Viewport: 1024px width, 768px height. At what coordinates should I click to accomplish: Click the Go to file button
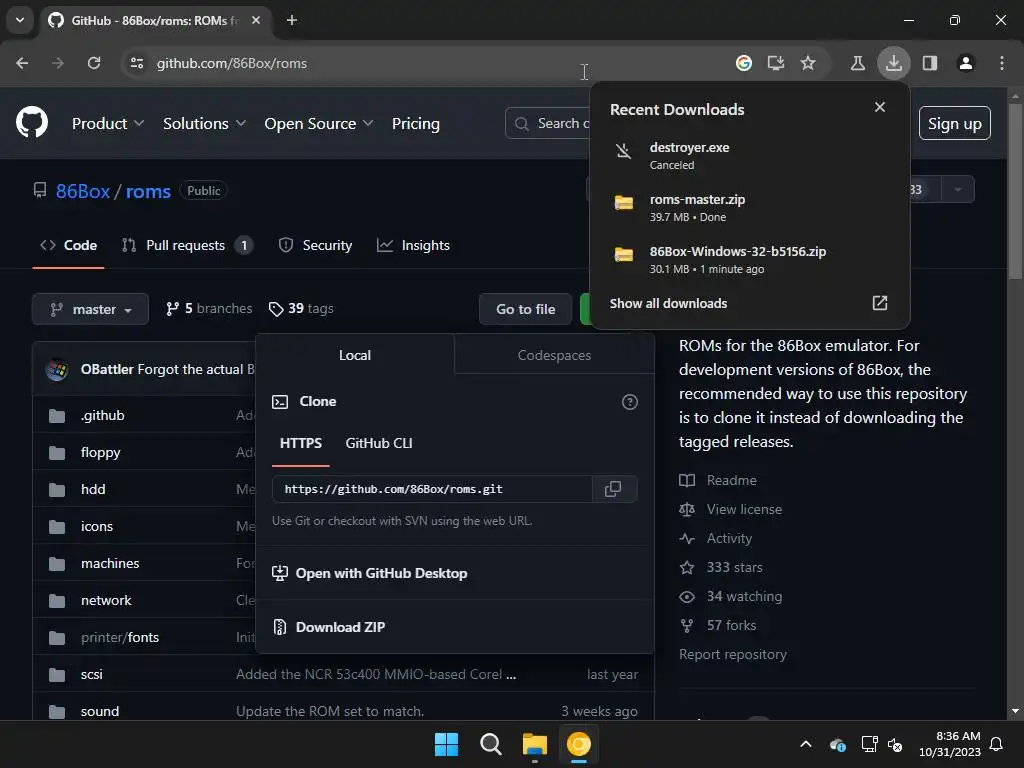coord(526,310)
